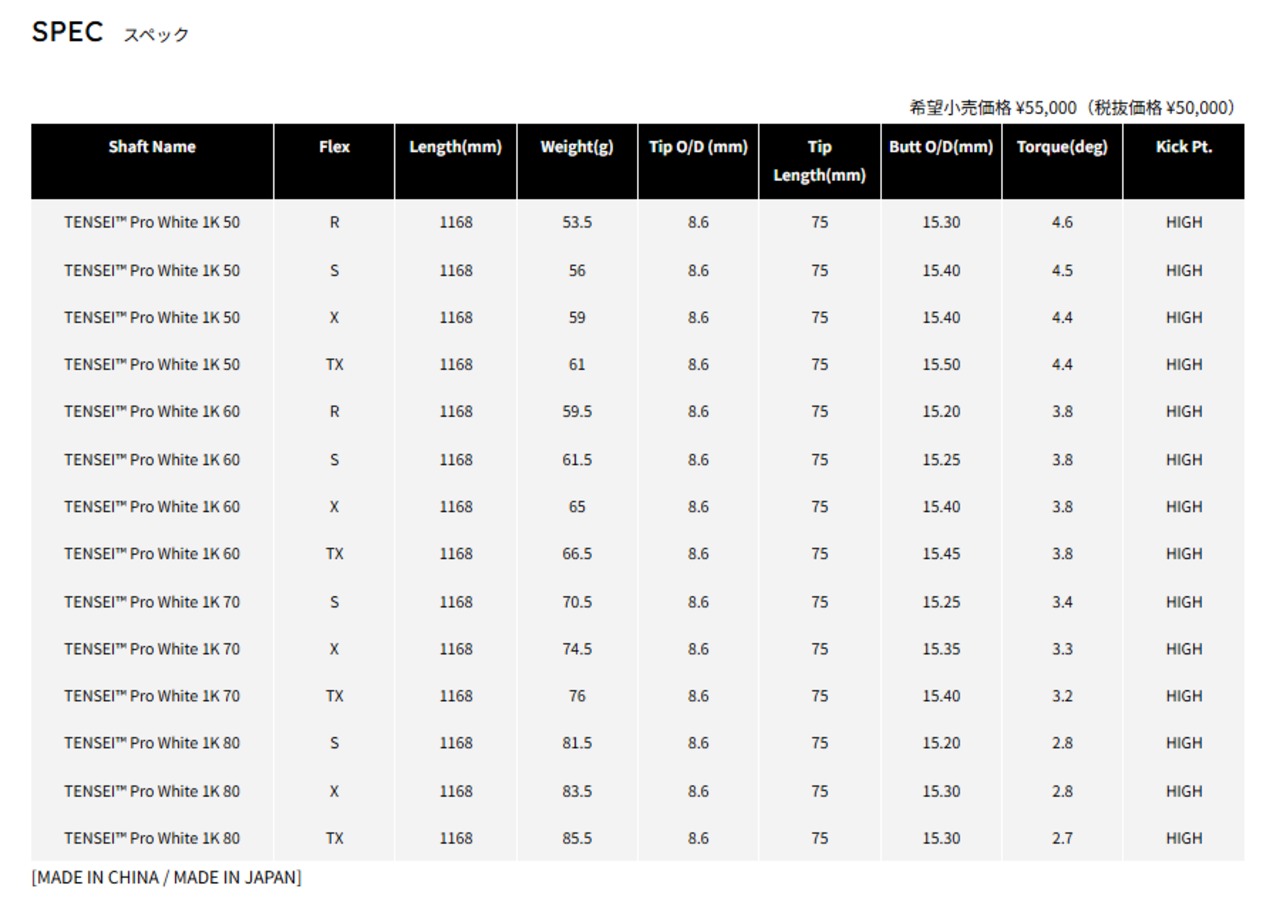Image resolution: width=1280 pixels, height=912 pixels.
Task: Select the 15.45 butt diameter value
Action: 941,554
